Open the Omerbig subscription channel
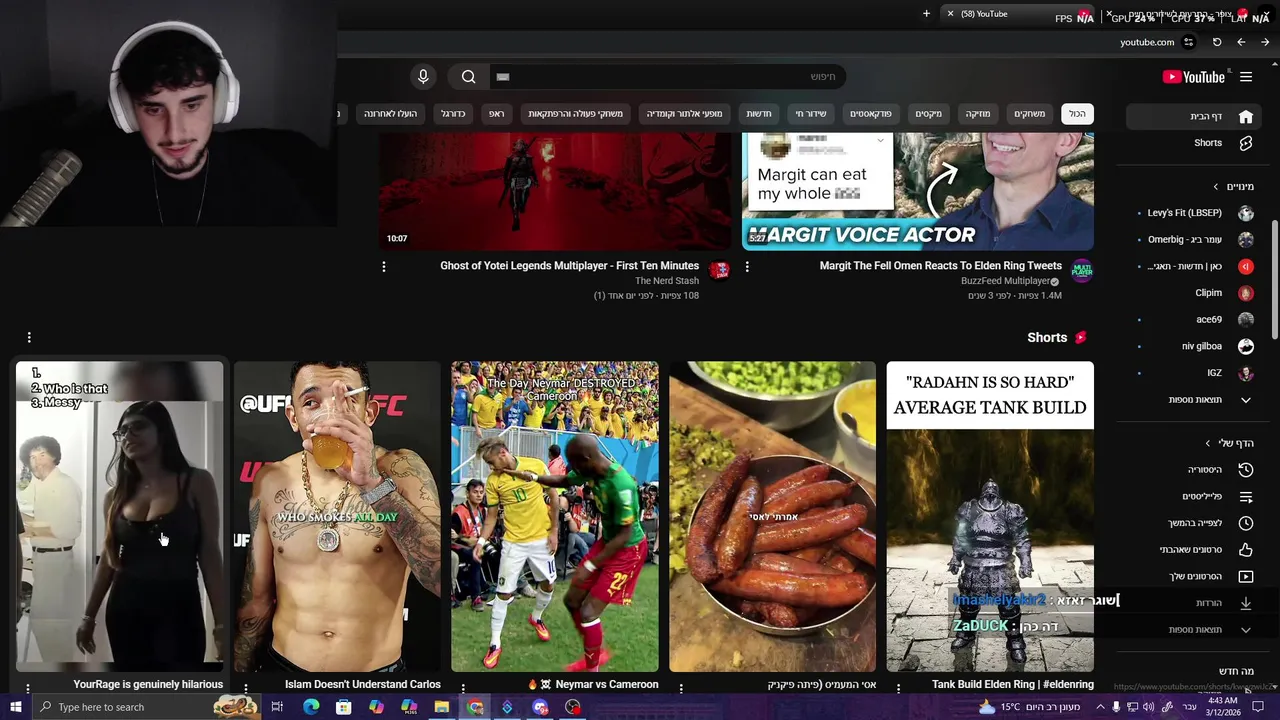Viewport: 1280px width, 720px height. pyautogui.click(x=1194, y=240)
